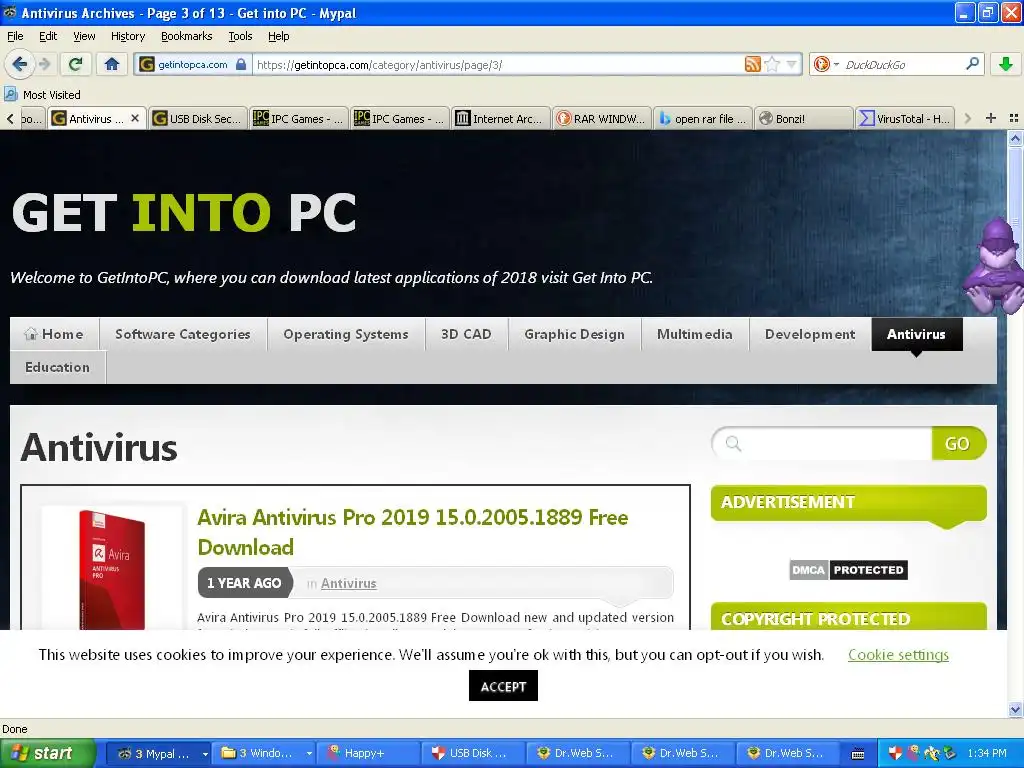Open Development navigation item

coord(810,334)
